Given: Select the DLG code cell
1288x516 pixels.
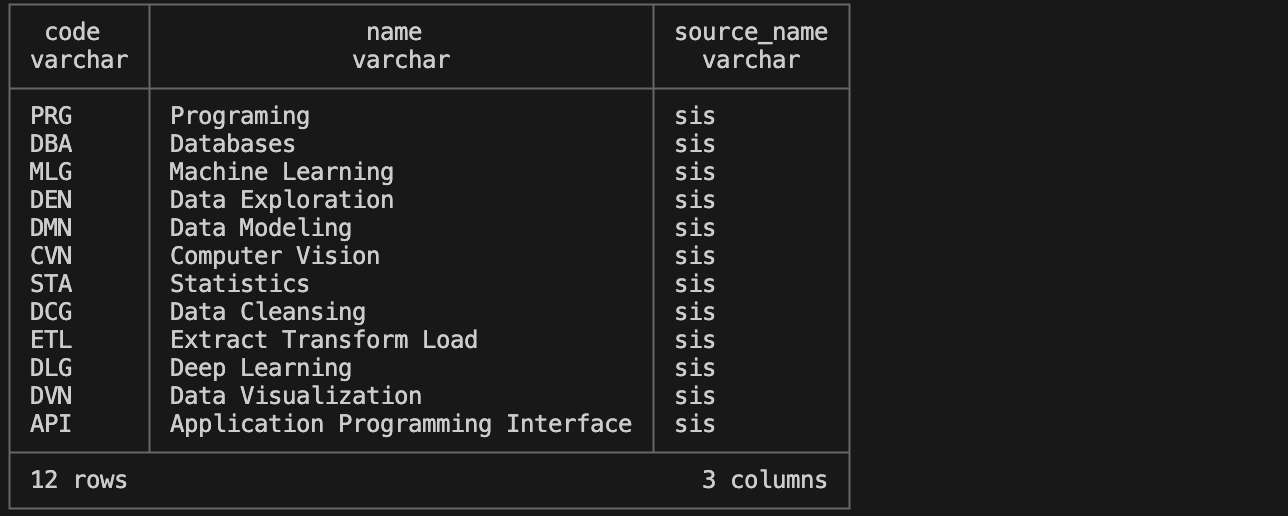Looking at the screenshot, I should (51, 368).
